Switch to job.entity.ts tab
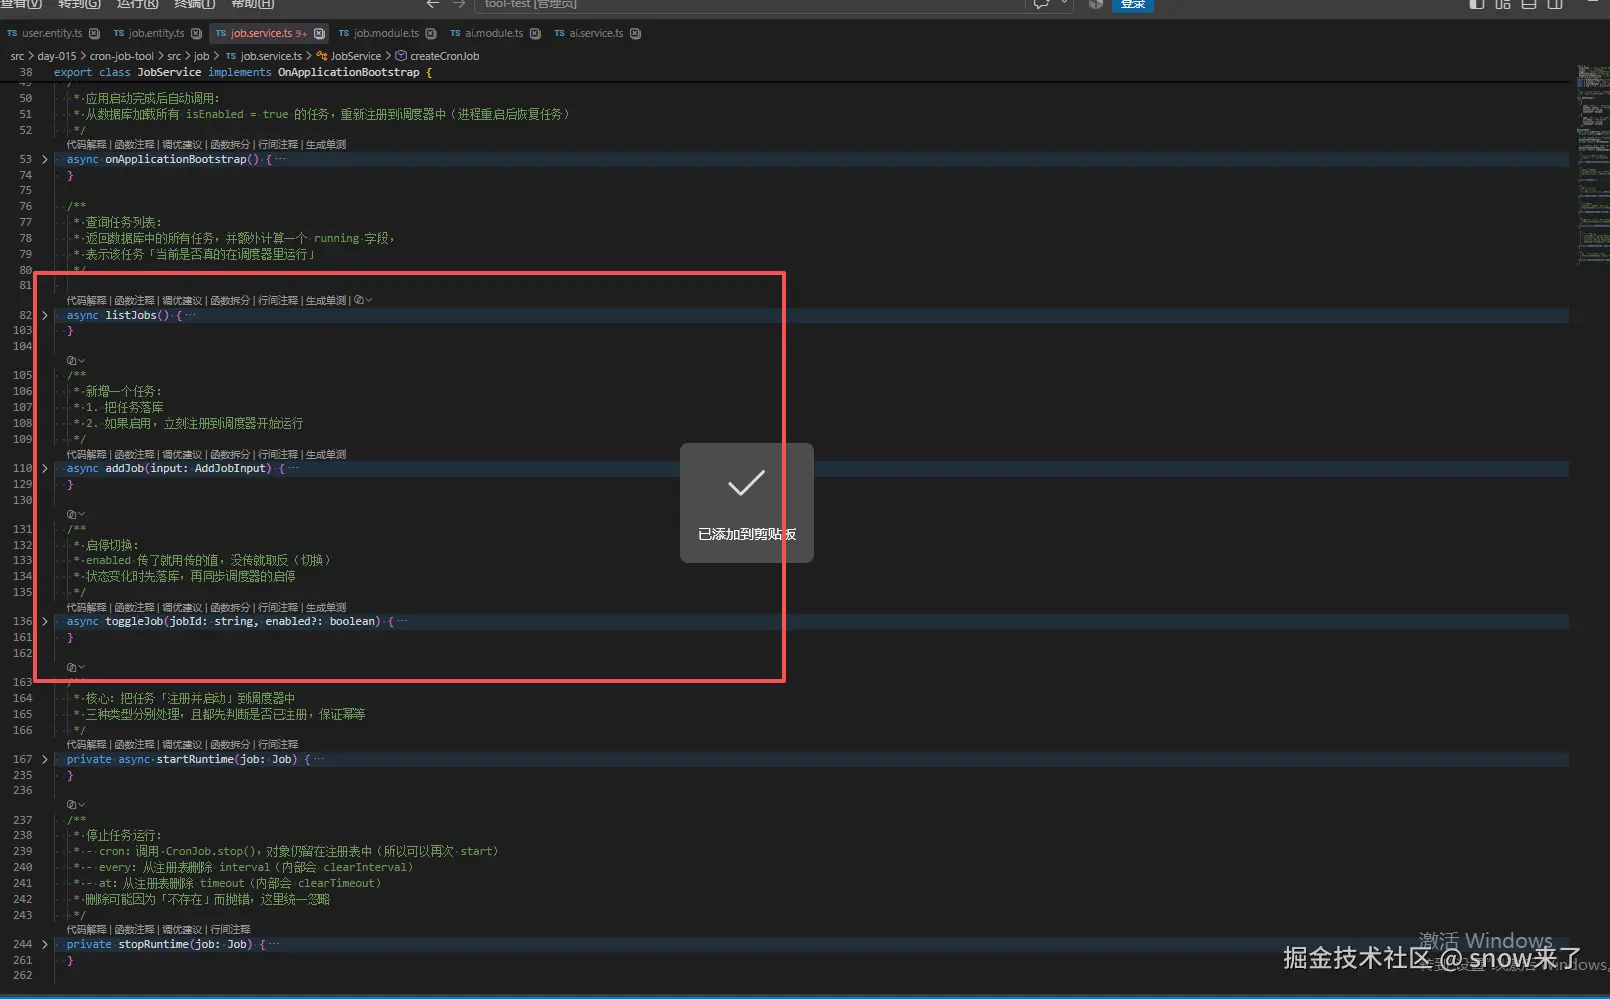The image size is (1610, 999). click(x=156, y=33)
